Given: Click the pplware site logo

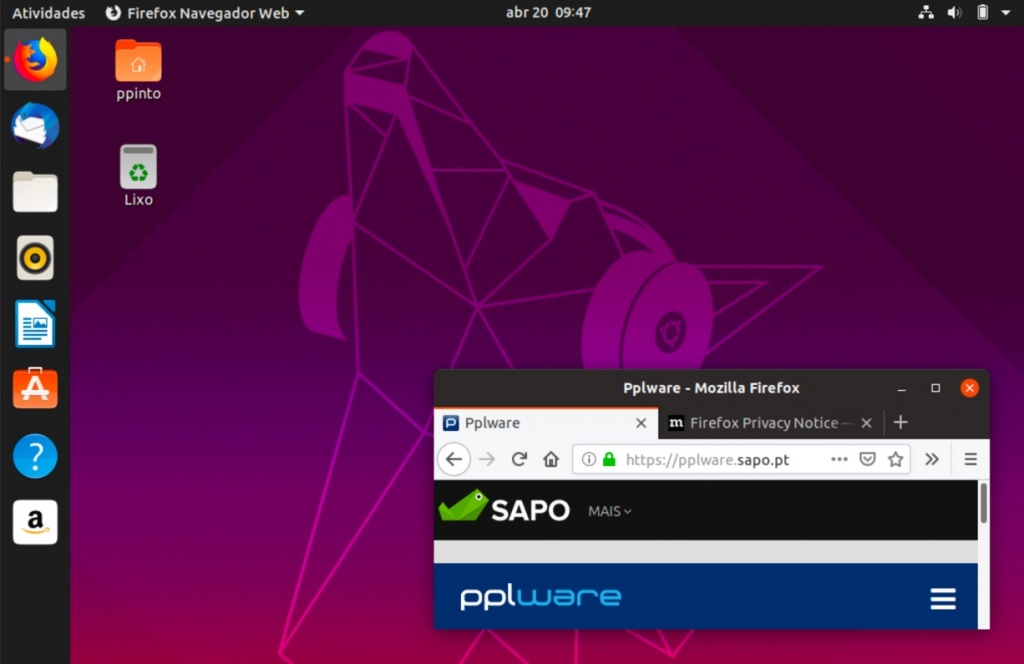Looking at the screenshot, I should point(541,597).
